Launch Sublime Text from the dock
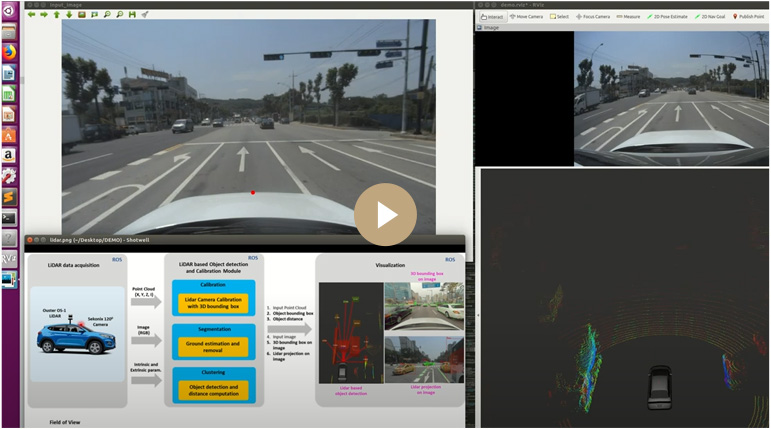The height and width of the screenshot is (429, 771). point(9,197)
